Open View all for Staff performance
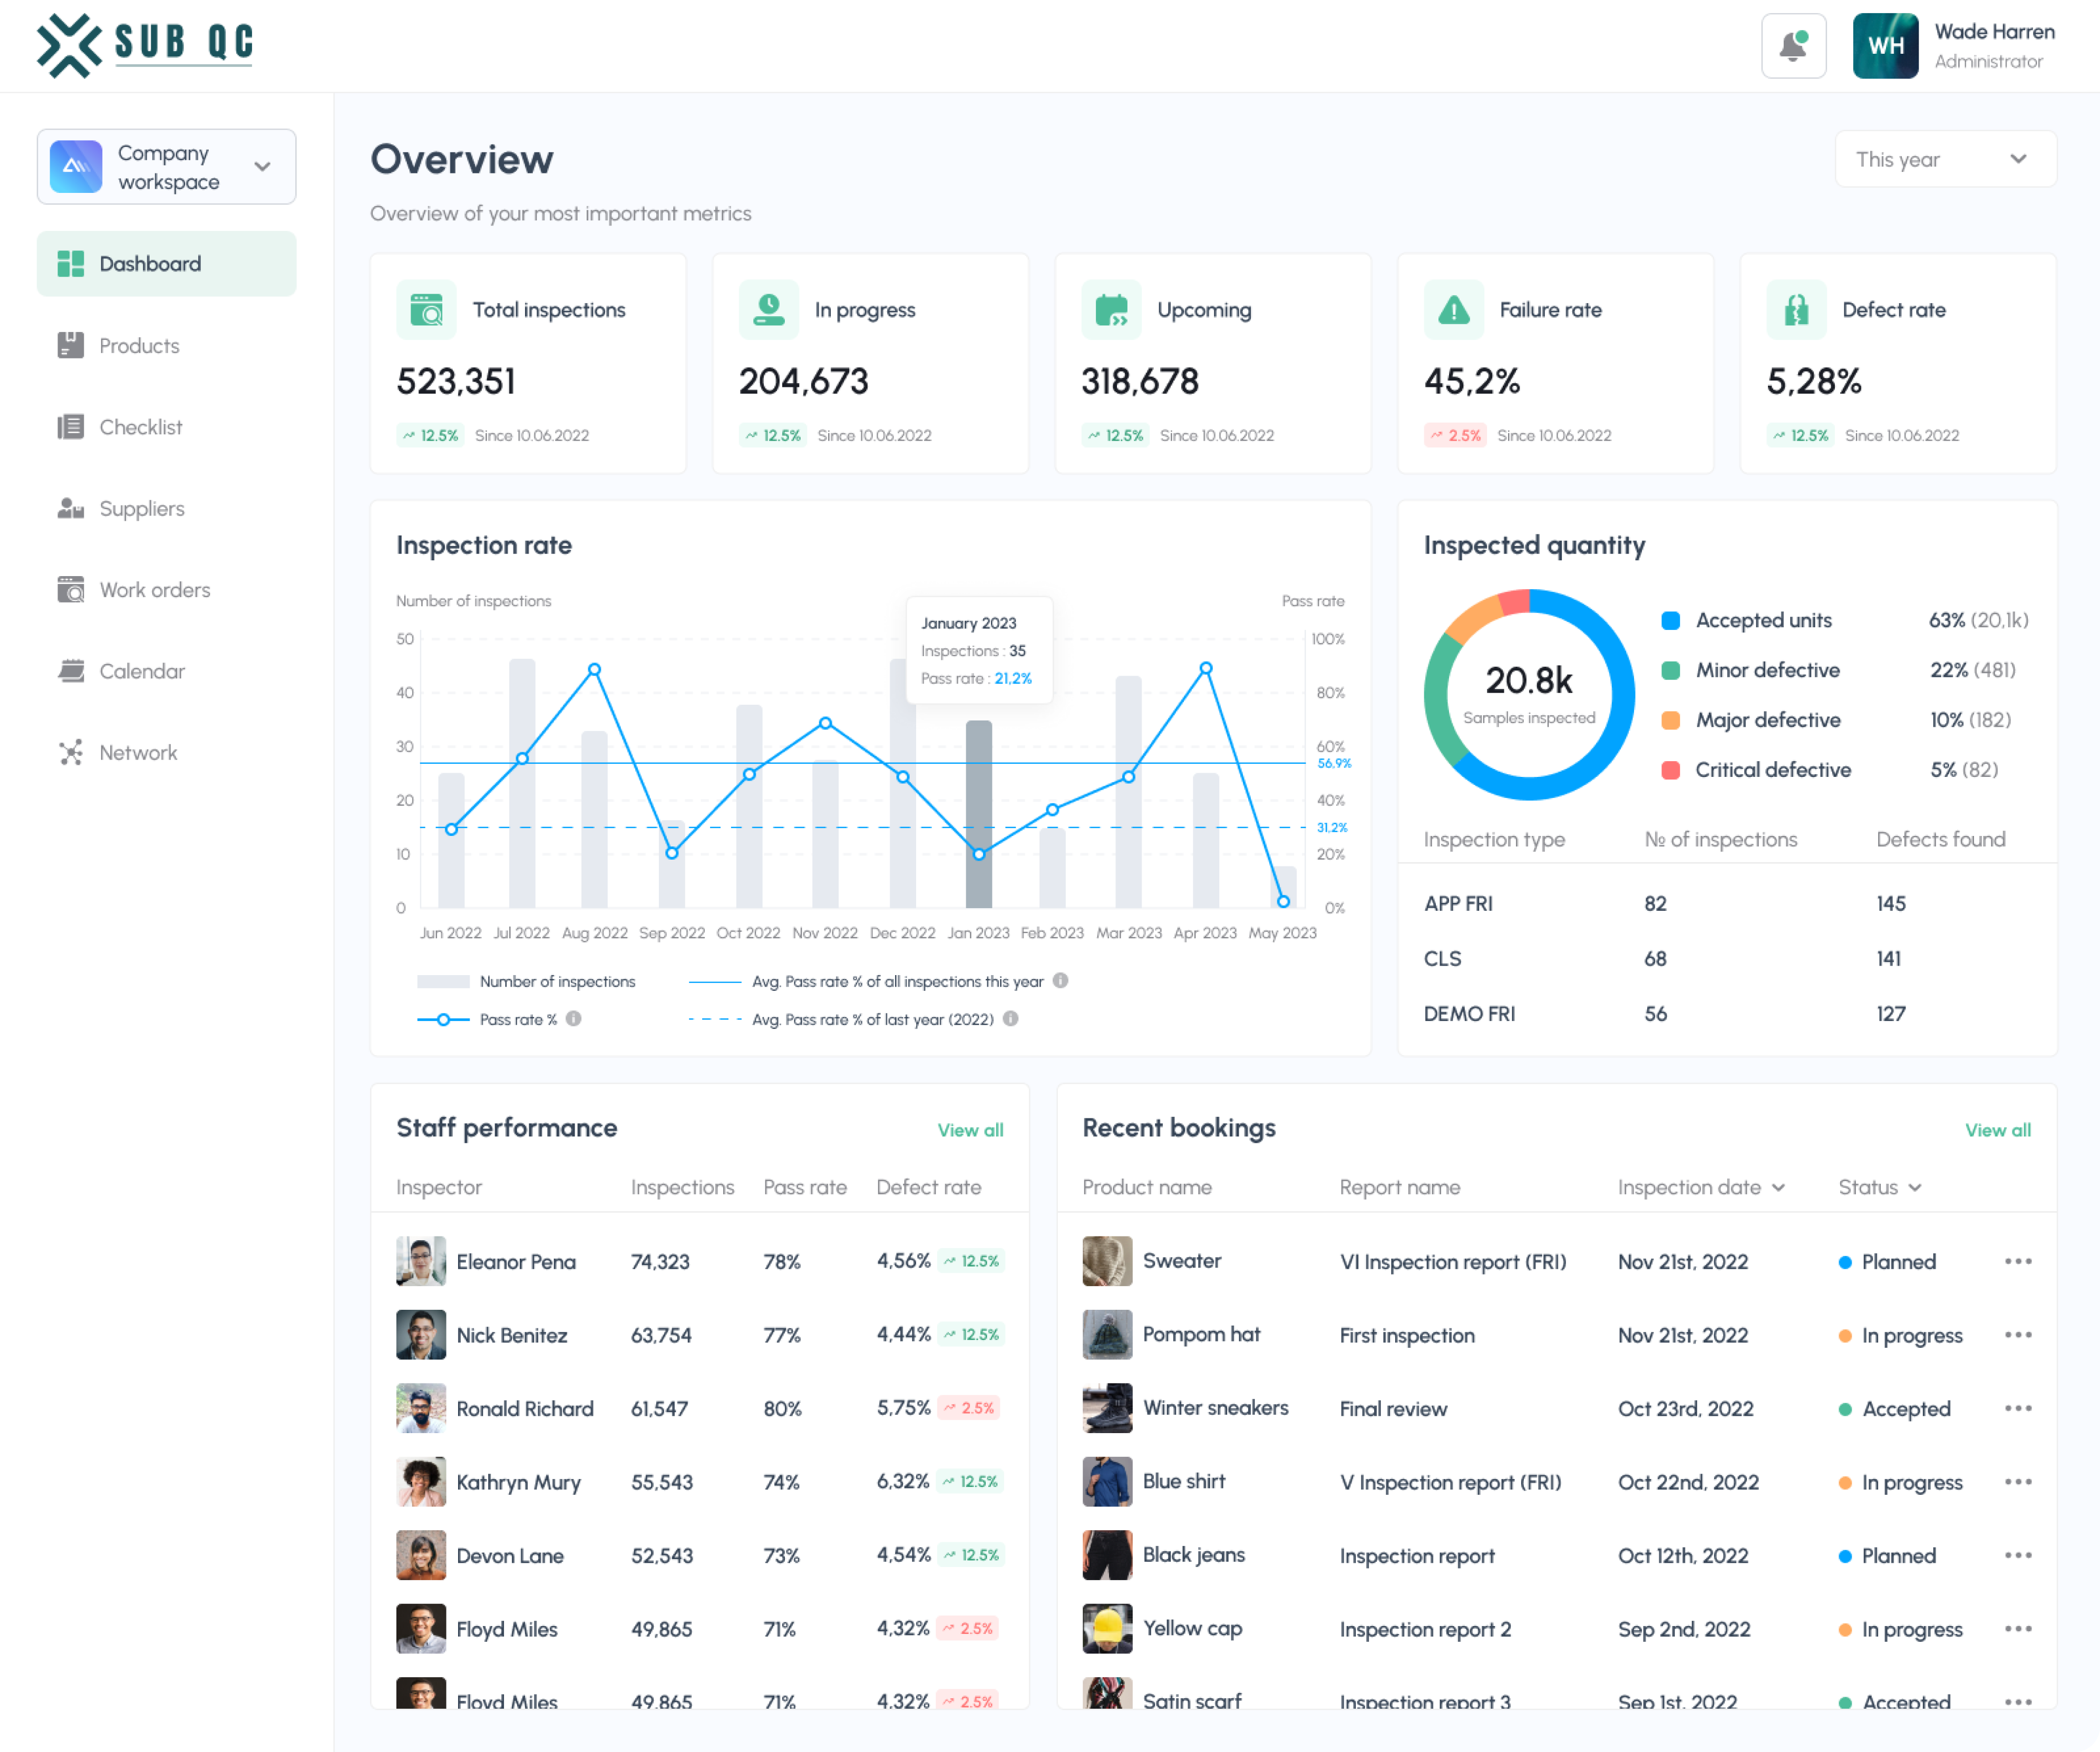 coord(970,1130)
